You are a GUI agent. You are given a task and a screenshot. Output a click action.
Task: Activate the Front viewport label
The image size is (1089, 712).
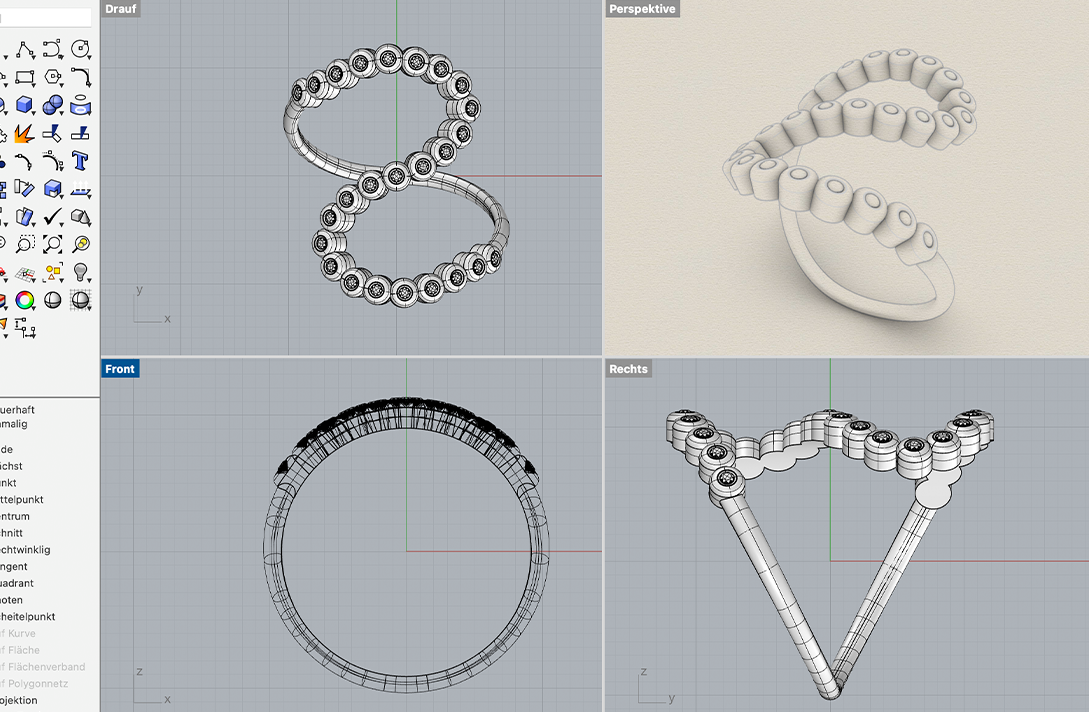[x=120, y=369]
